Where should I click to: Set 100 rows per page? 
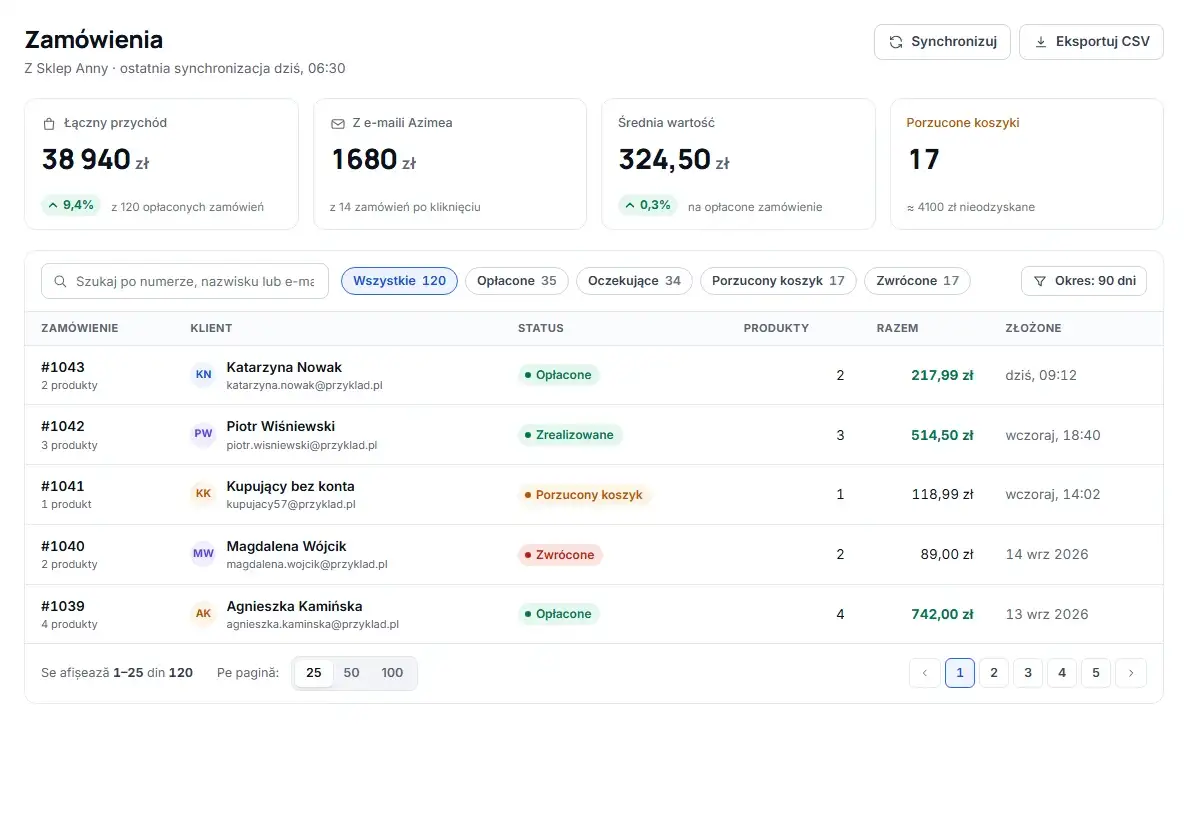click(392, 673)
